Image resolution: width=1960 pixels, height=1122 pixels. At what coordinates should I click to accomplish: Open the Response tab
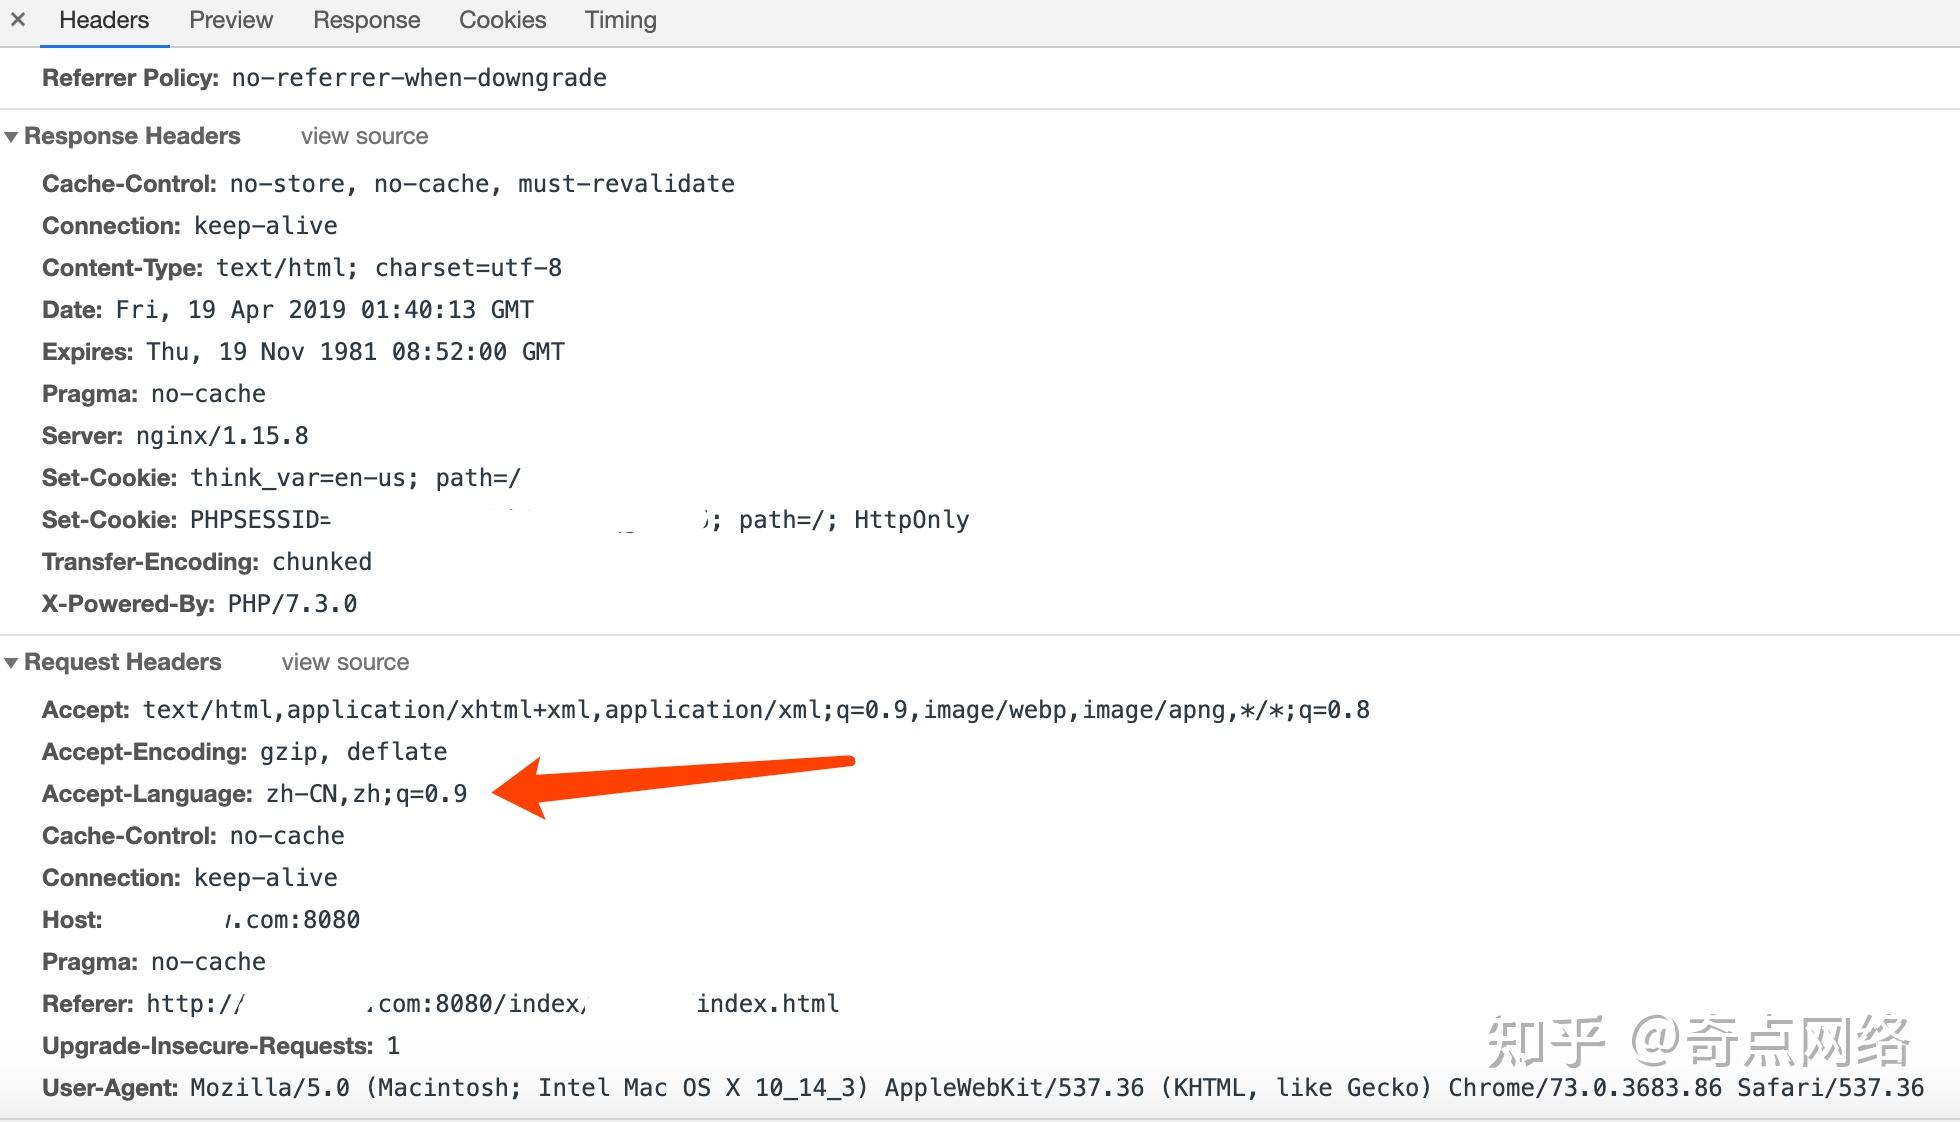point(366,20)
